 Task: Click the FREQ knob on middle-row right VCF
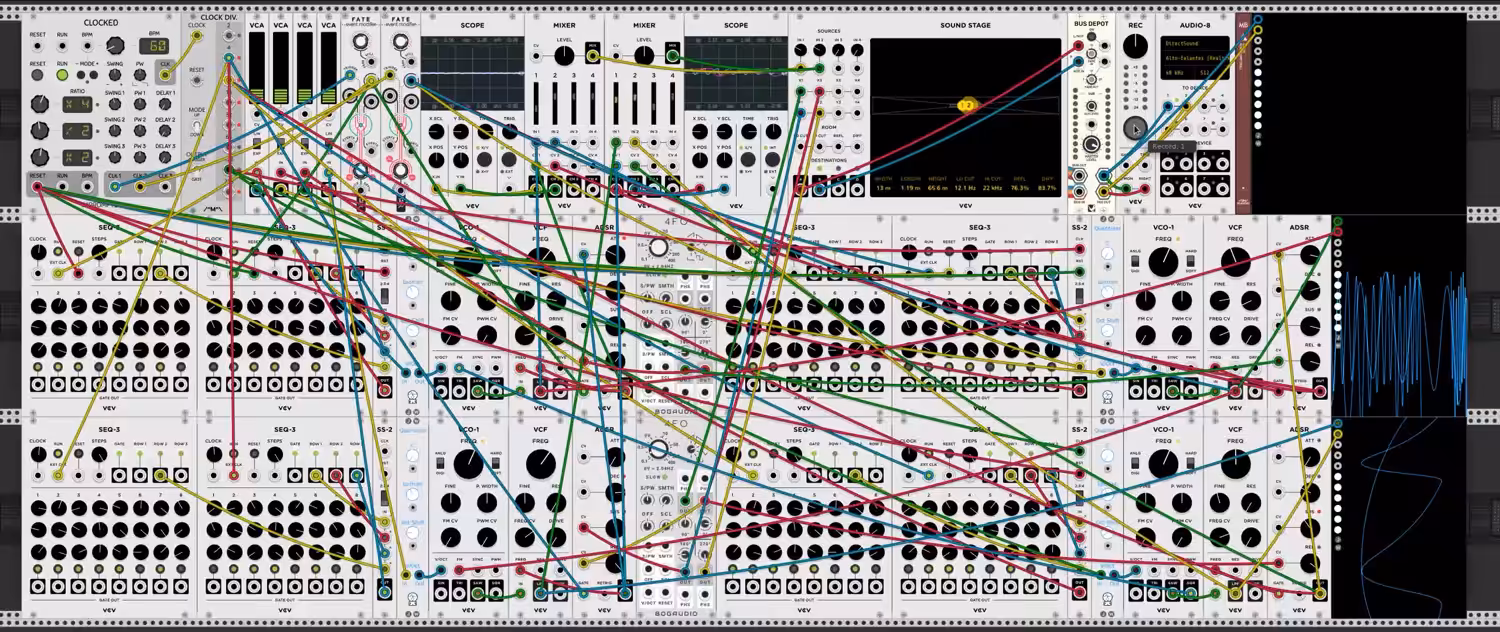(x=1236, y=263)
